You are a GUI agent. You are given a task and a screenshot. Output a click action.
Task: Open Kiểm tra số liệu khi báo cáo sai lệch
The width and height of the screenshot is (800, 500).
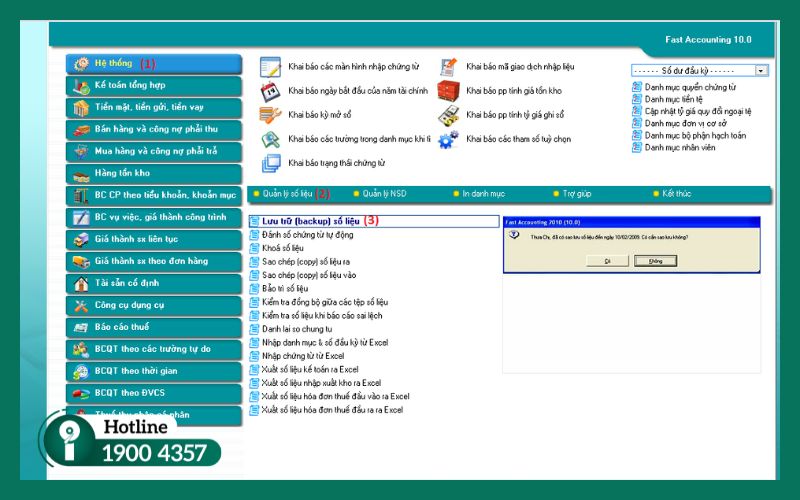point(322,316)
